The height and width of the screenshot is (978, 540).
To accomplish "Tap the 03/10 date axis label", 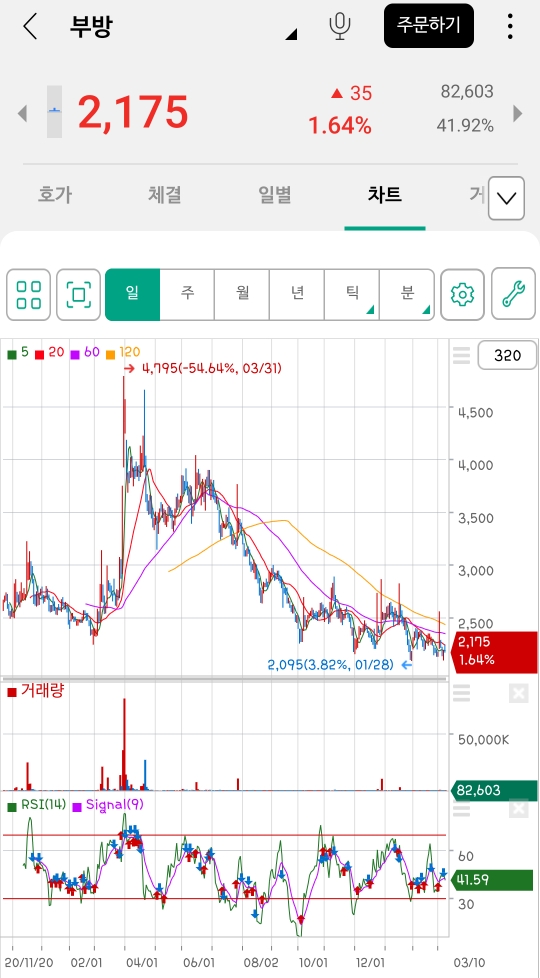I will [468, 963].
